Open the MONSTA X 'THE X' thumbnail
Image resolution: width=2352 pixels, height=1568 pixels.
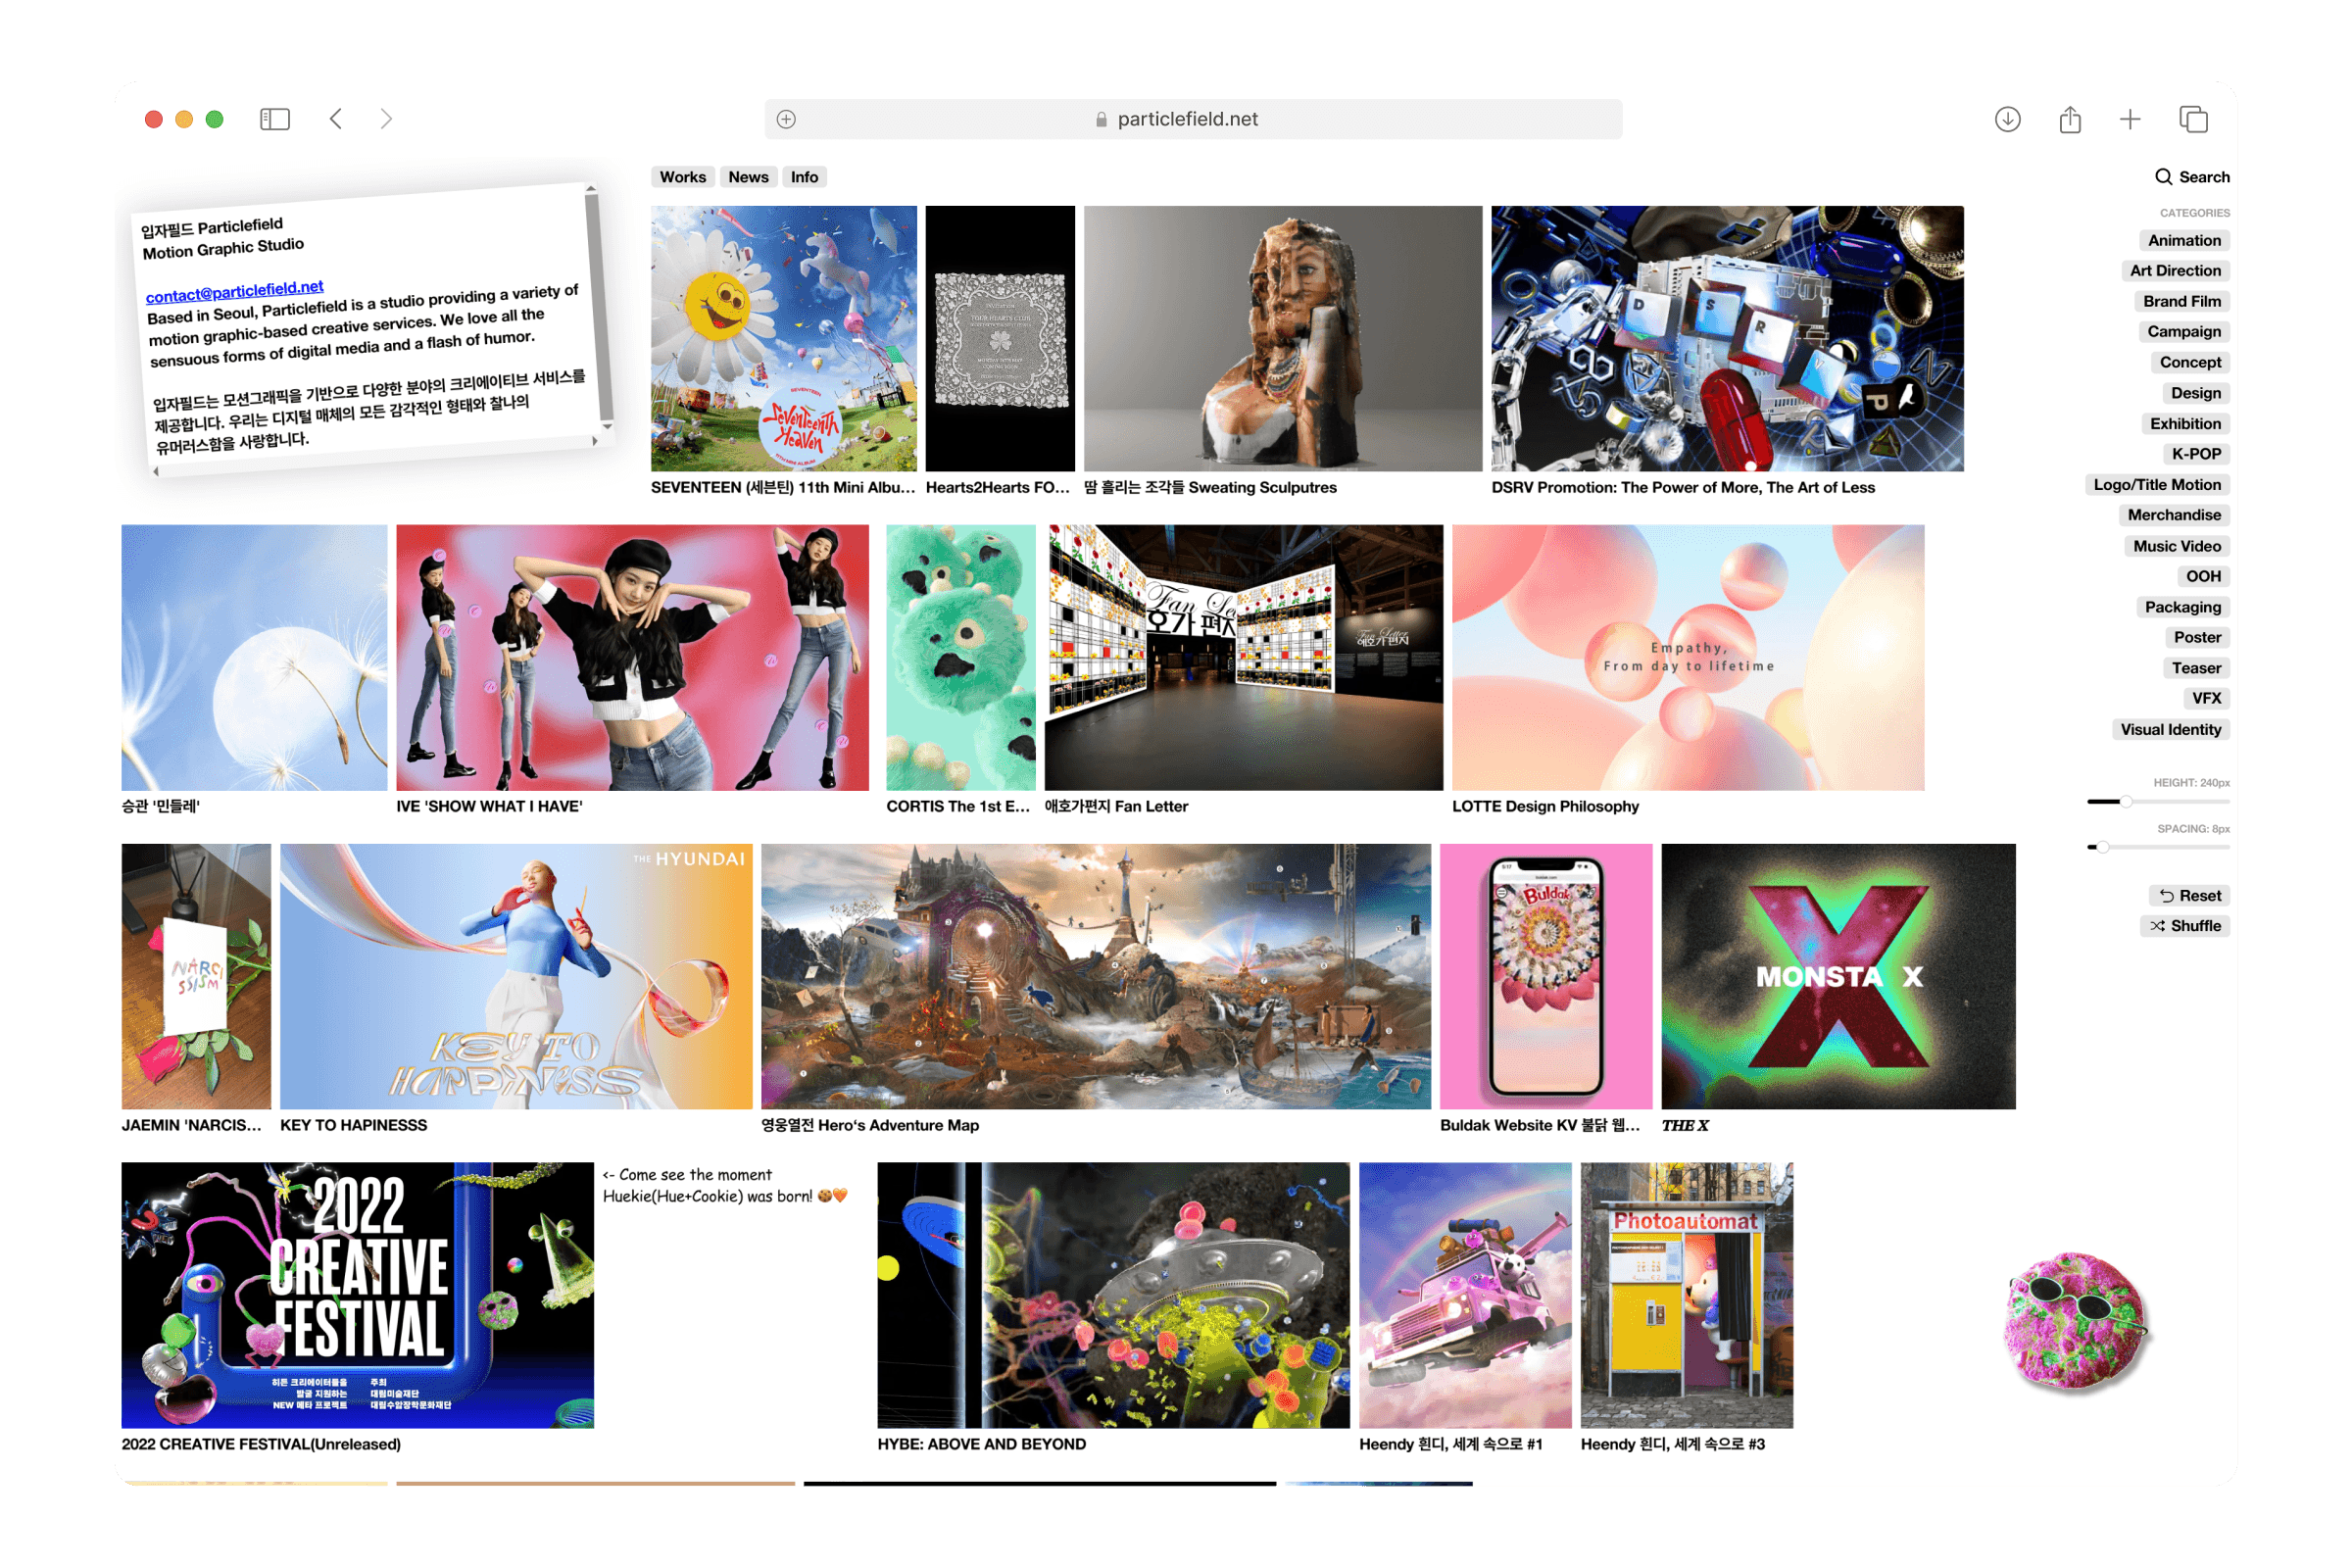(x=1837, y=976)
